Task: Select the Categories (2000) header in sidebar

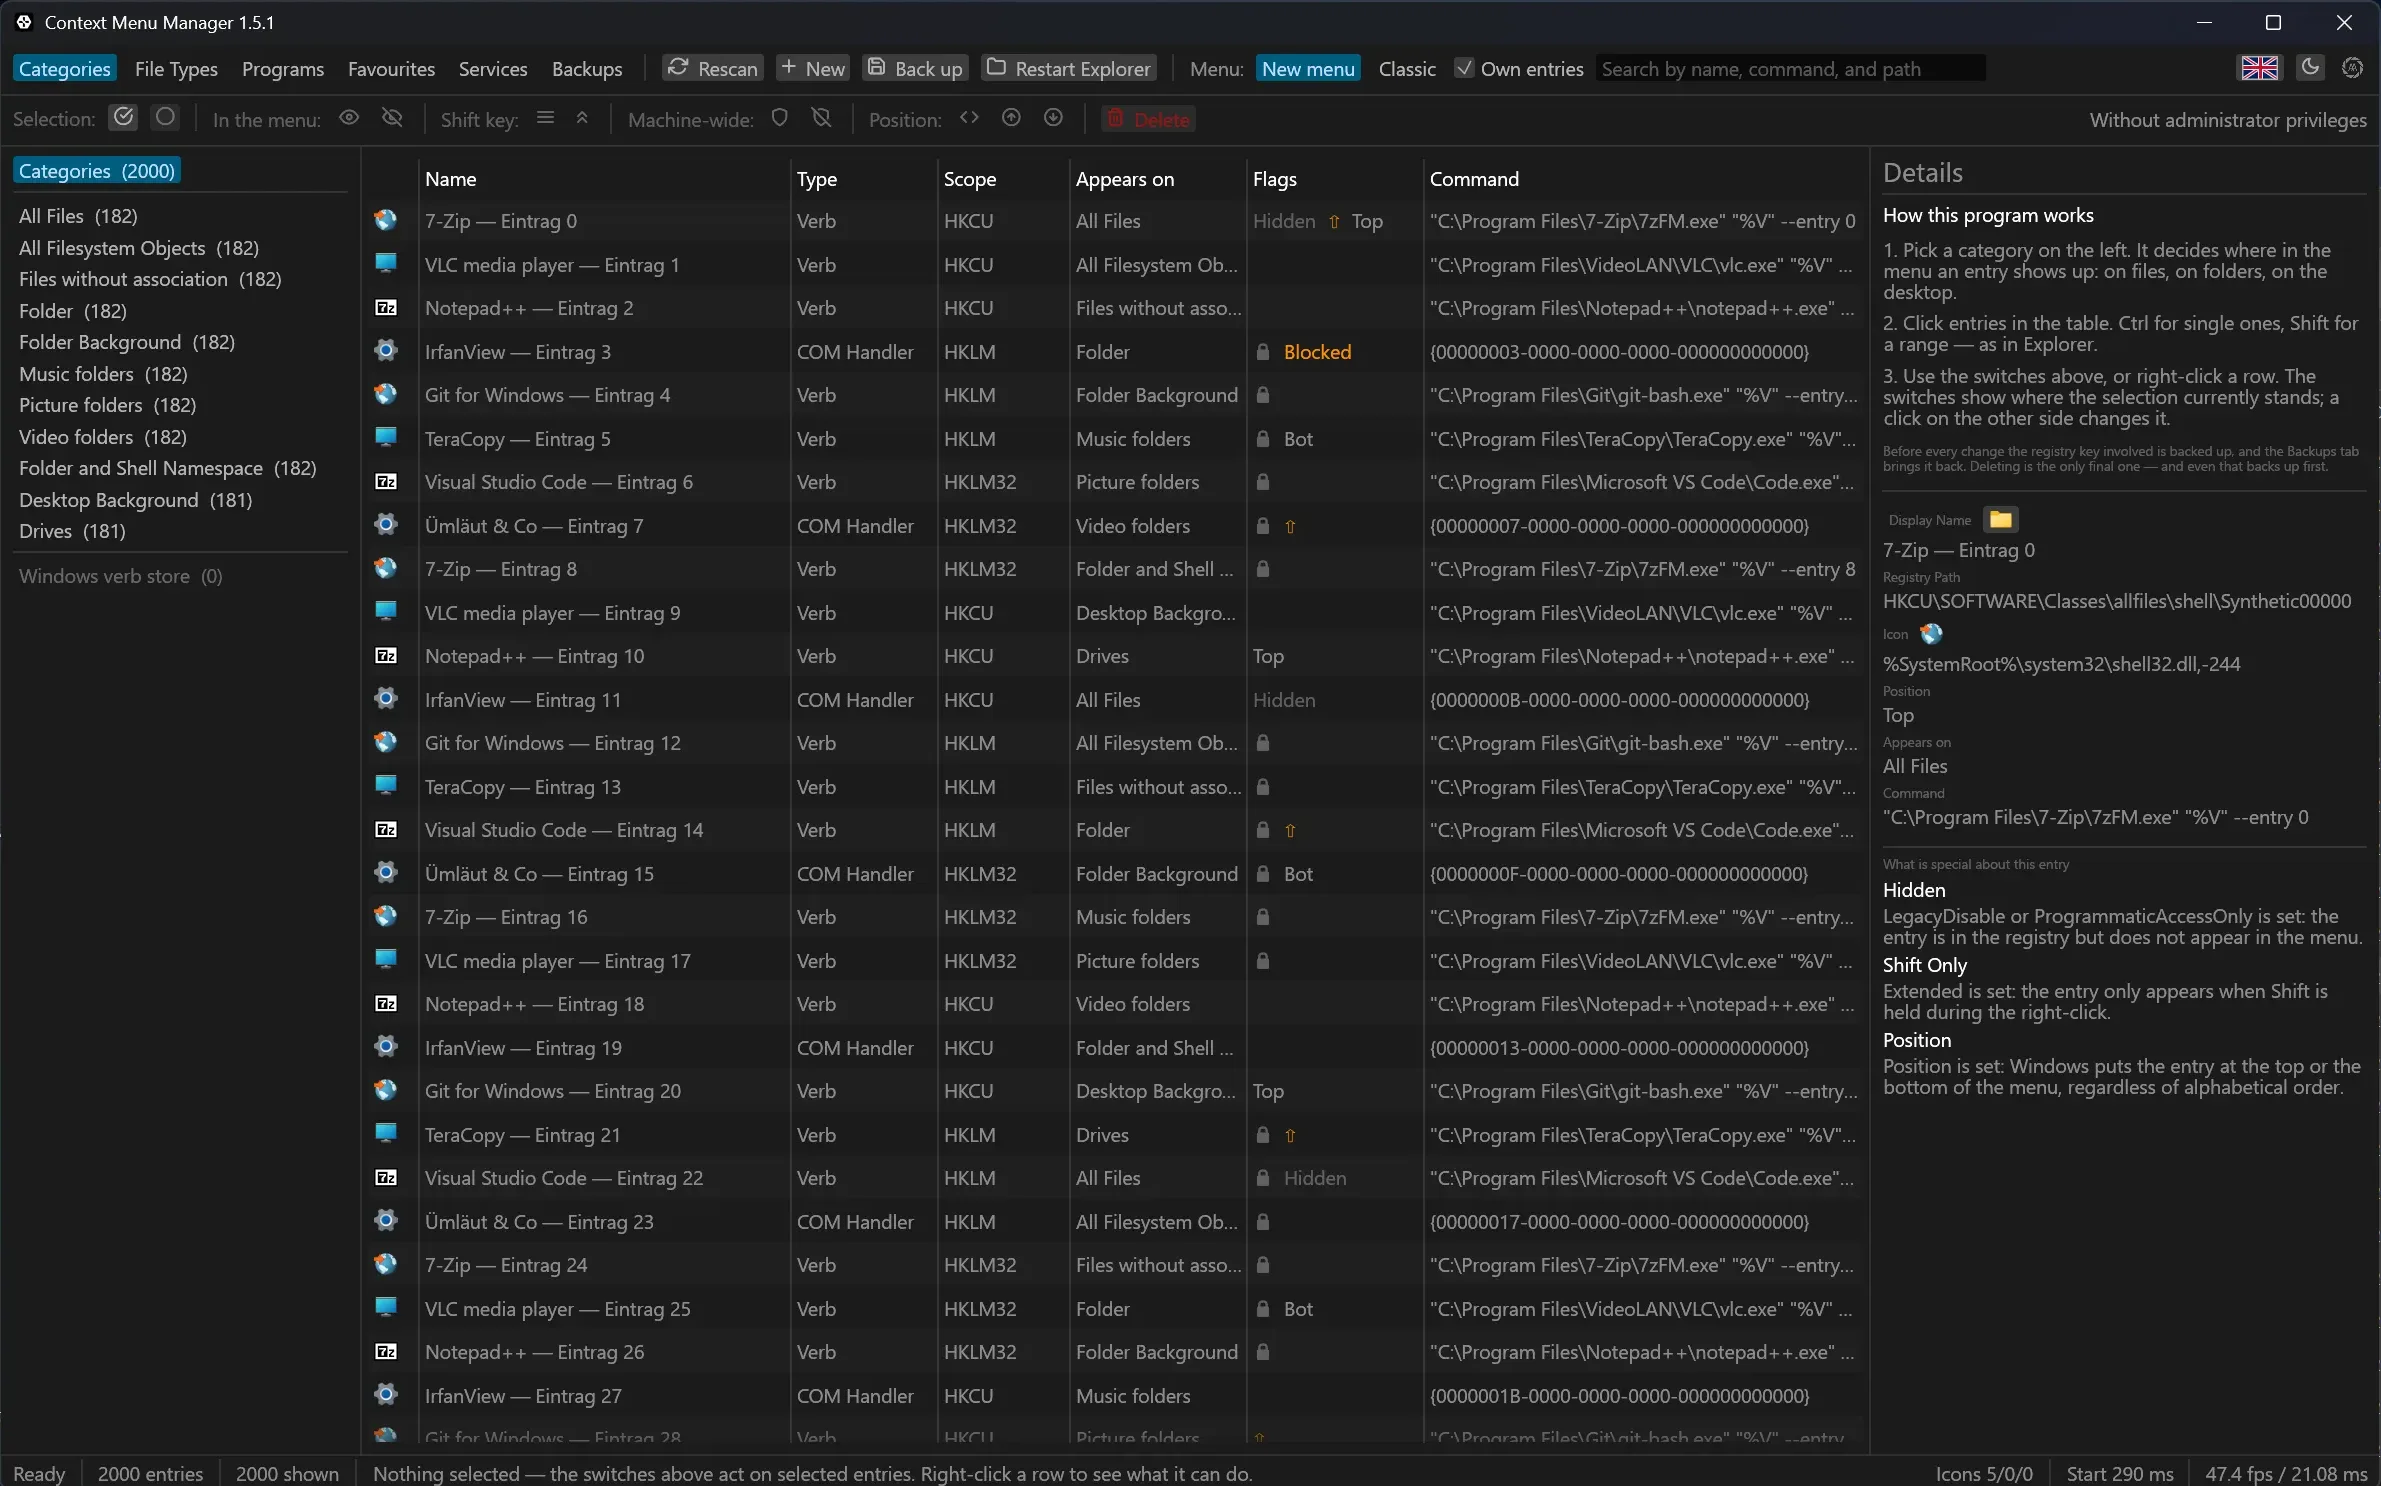Action: click(97, 171)
